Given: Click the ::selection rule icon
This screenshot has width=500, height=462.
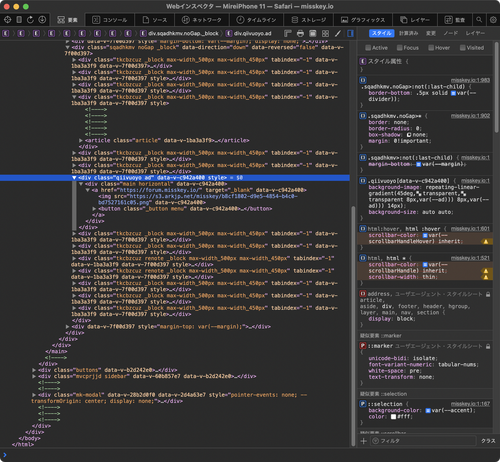Looking at the screenshot, I should 363,404.
